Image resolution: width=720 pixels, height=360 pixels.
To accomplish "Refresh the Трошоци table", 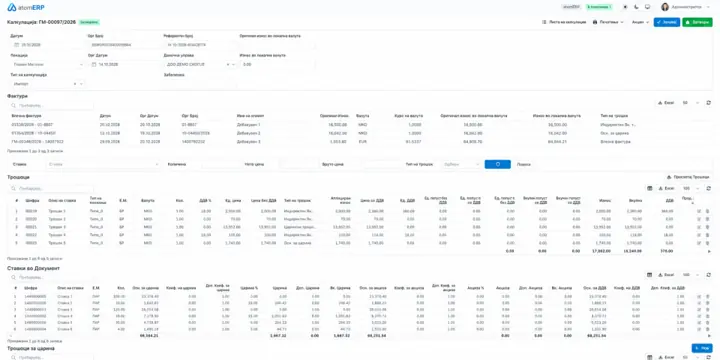I will [709, 188].
